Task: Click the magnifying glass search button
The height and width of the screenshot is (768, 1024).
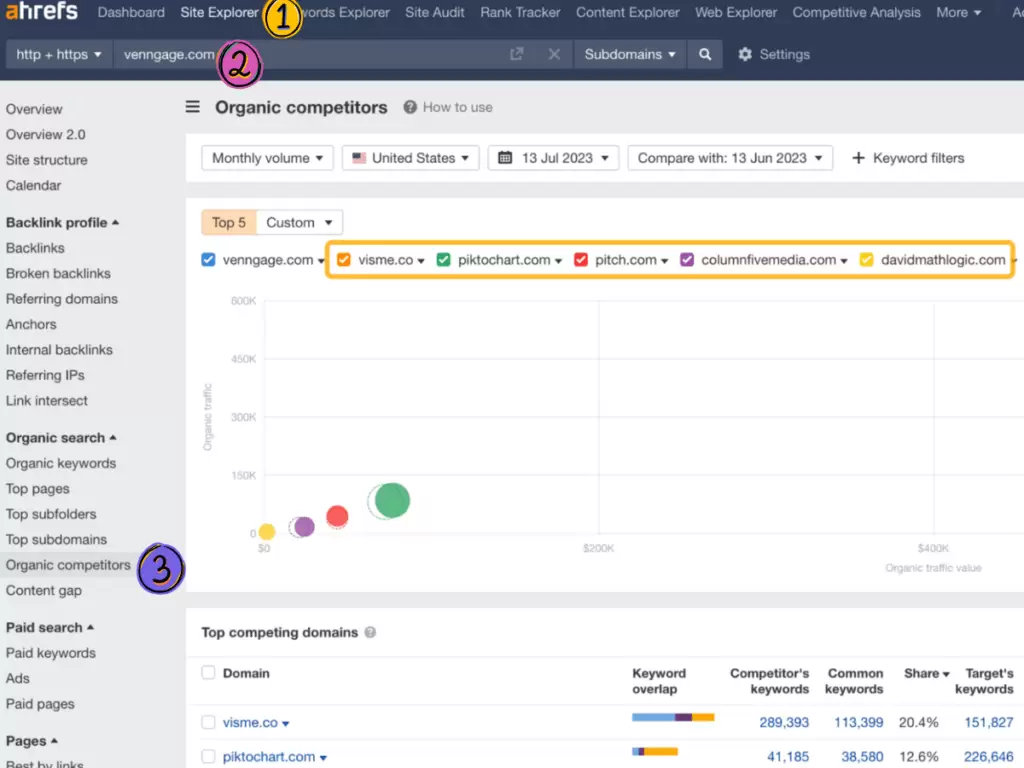Action: (x=705, y=54)
